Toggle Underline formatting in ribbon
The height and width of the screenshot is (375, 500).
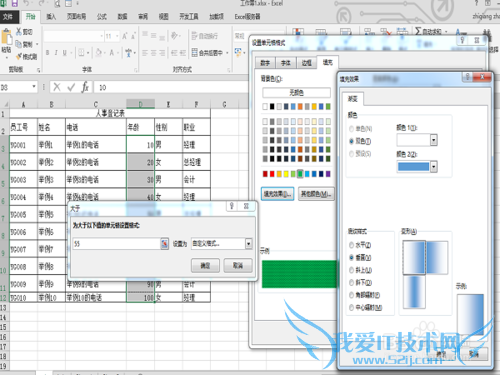coord(65,53)
